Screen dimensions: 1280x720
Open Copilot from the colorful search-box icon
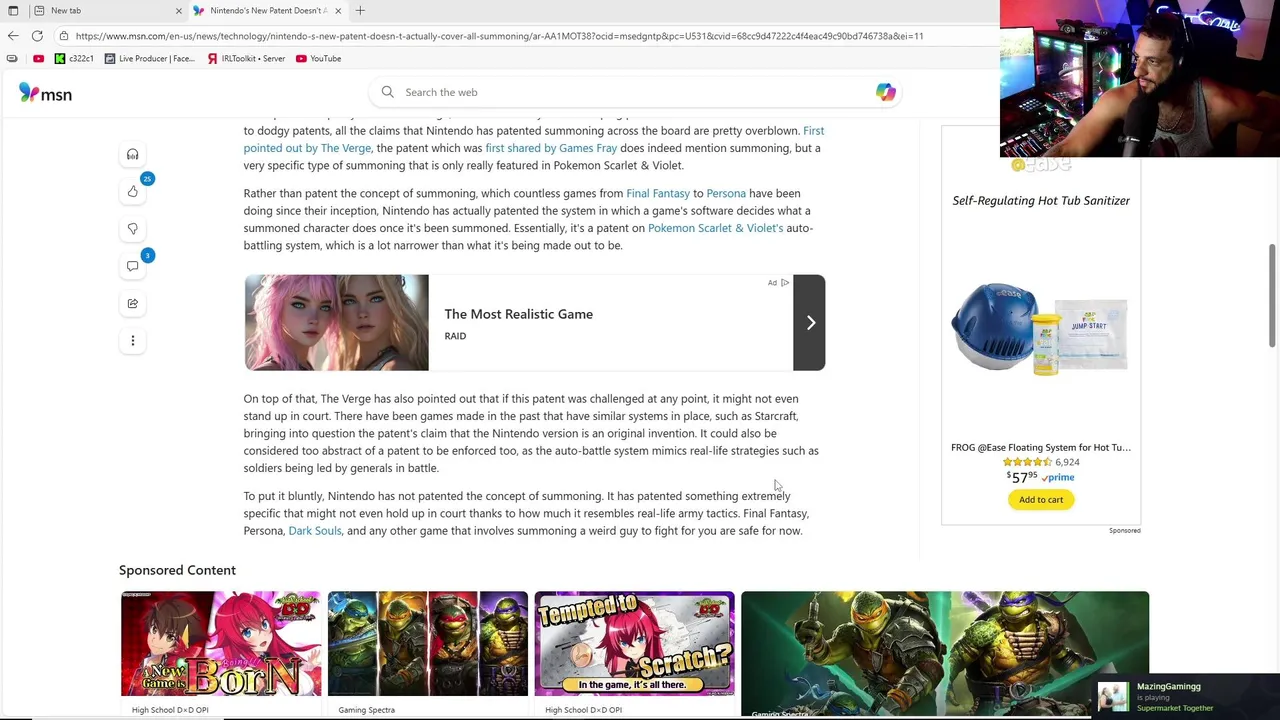pyautogui.click(x=885, y=92)
